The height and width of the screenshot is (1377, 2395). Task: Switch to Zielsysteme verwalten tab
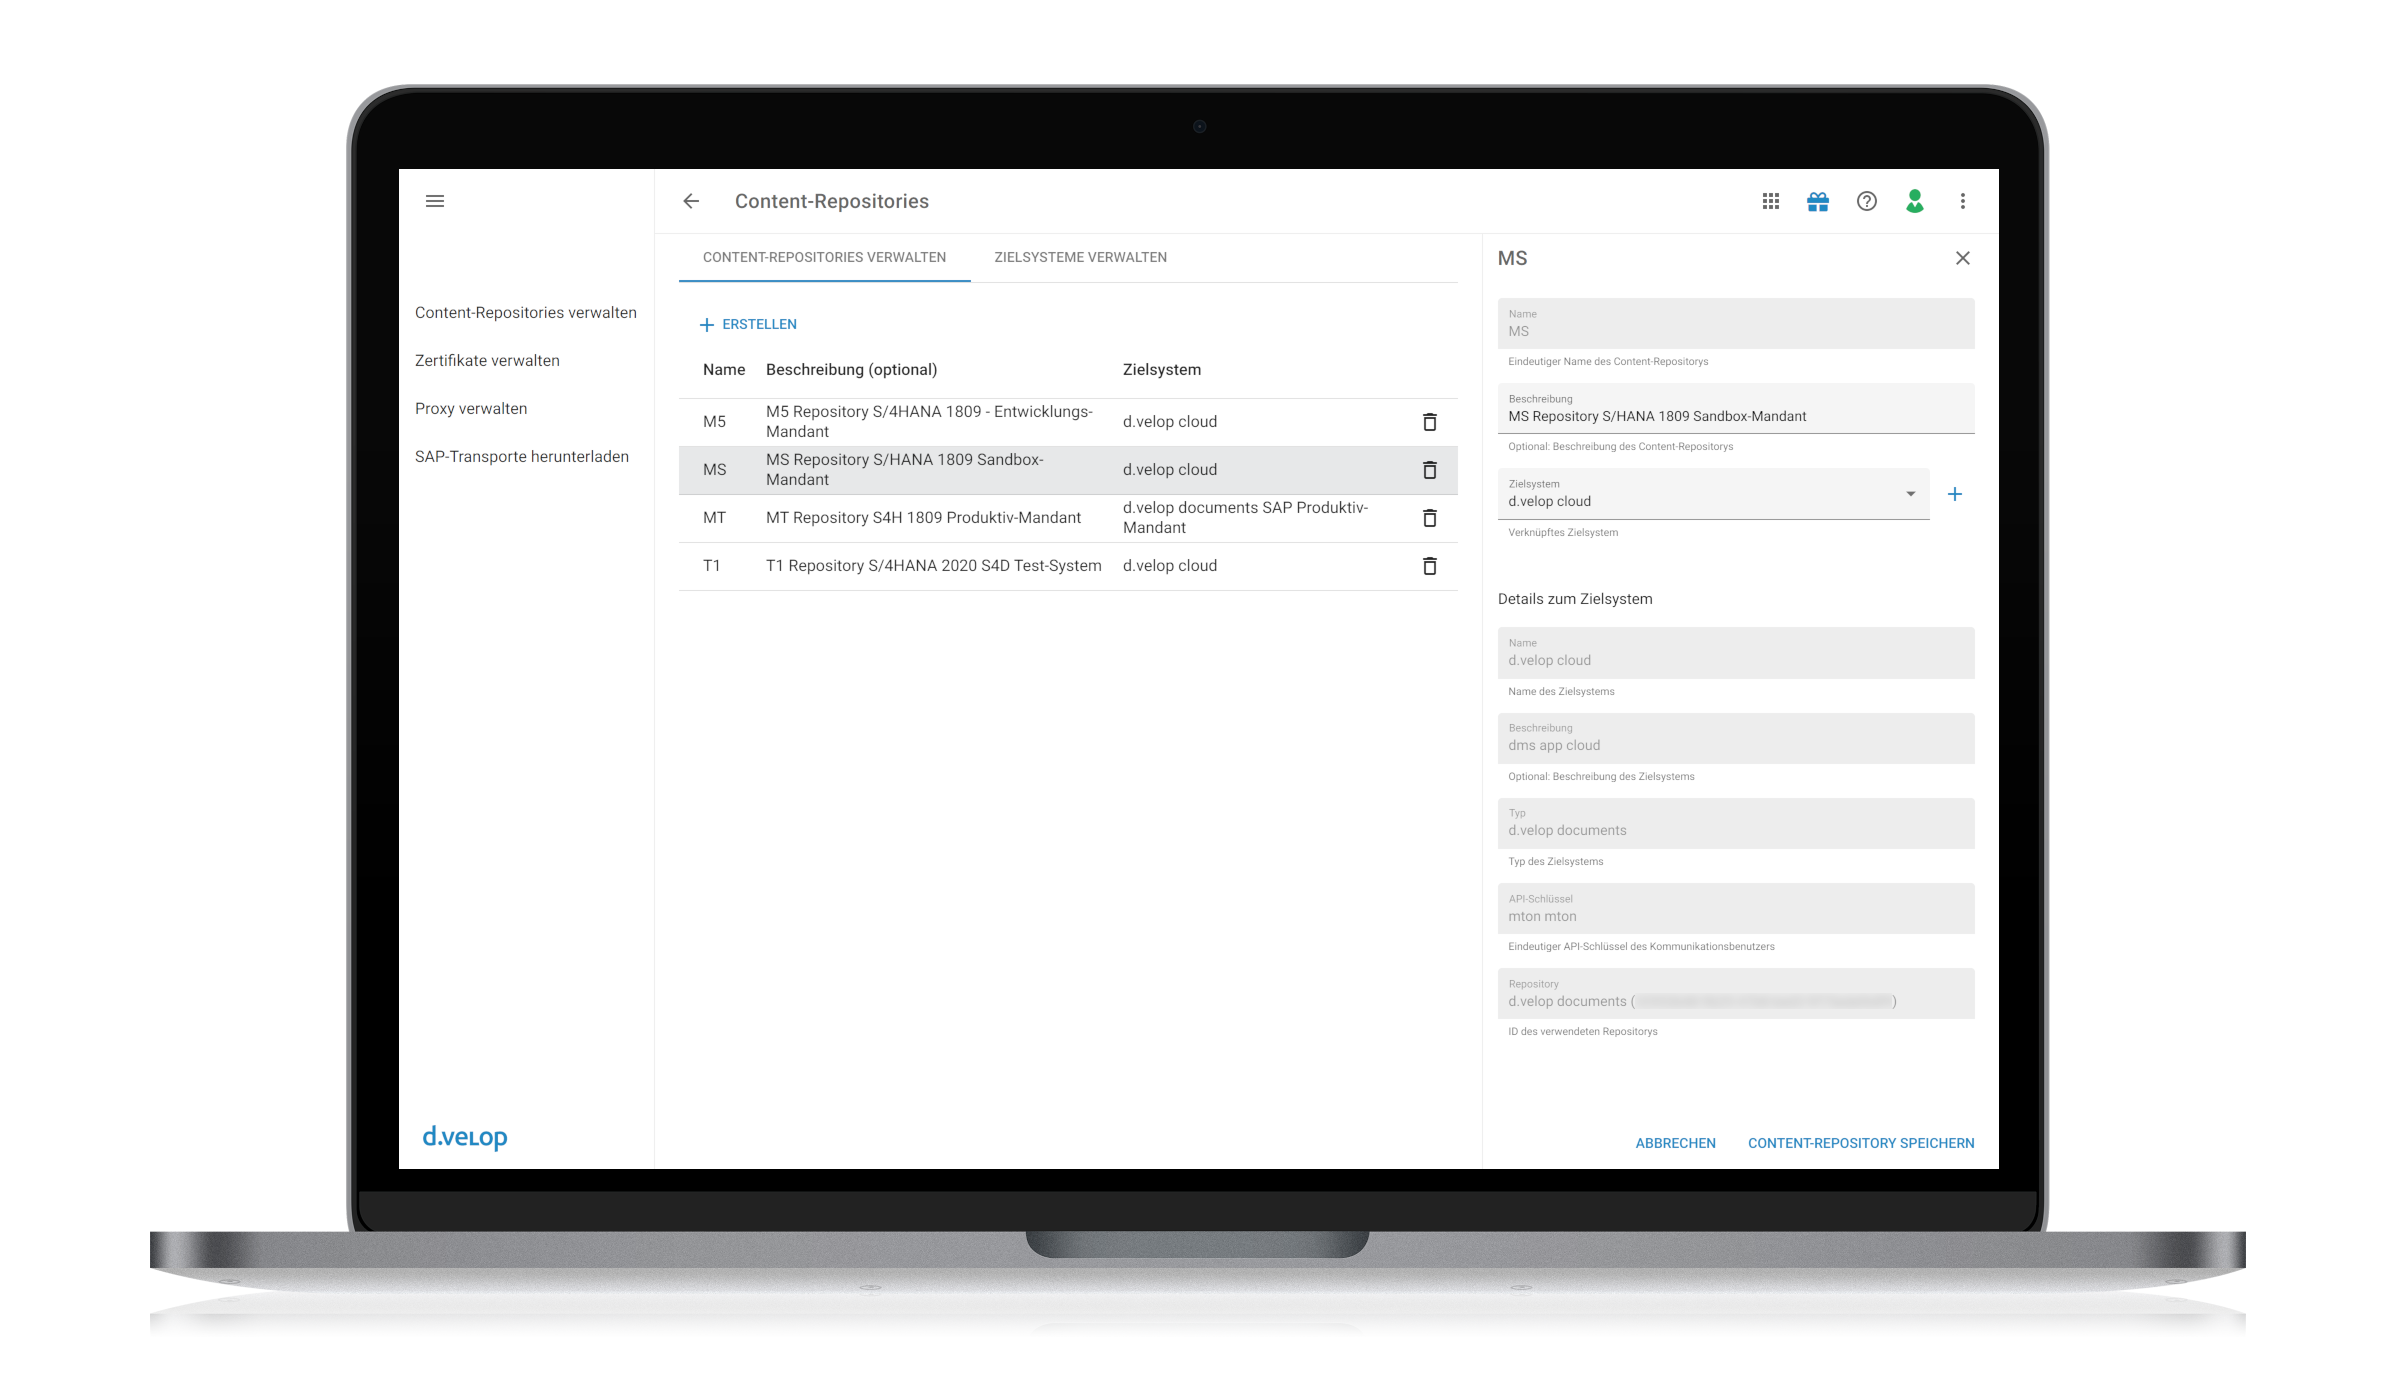point(1080,257)
